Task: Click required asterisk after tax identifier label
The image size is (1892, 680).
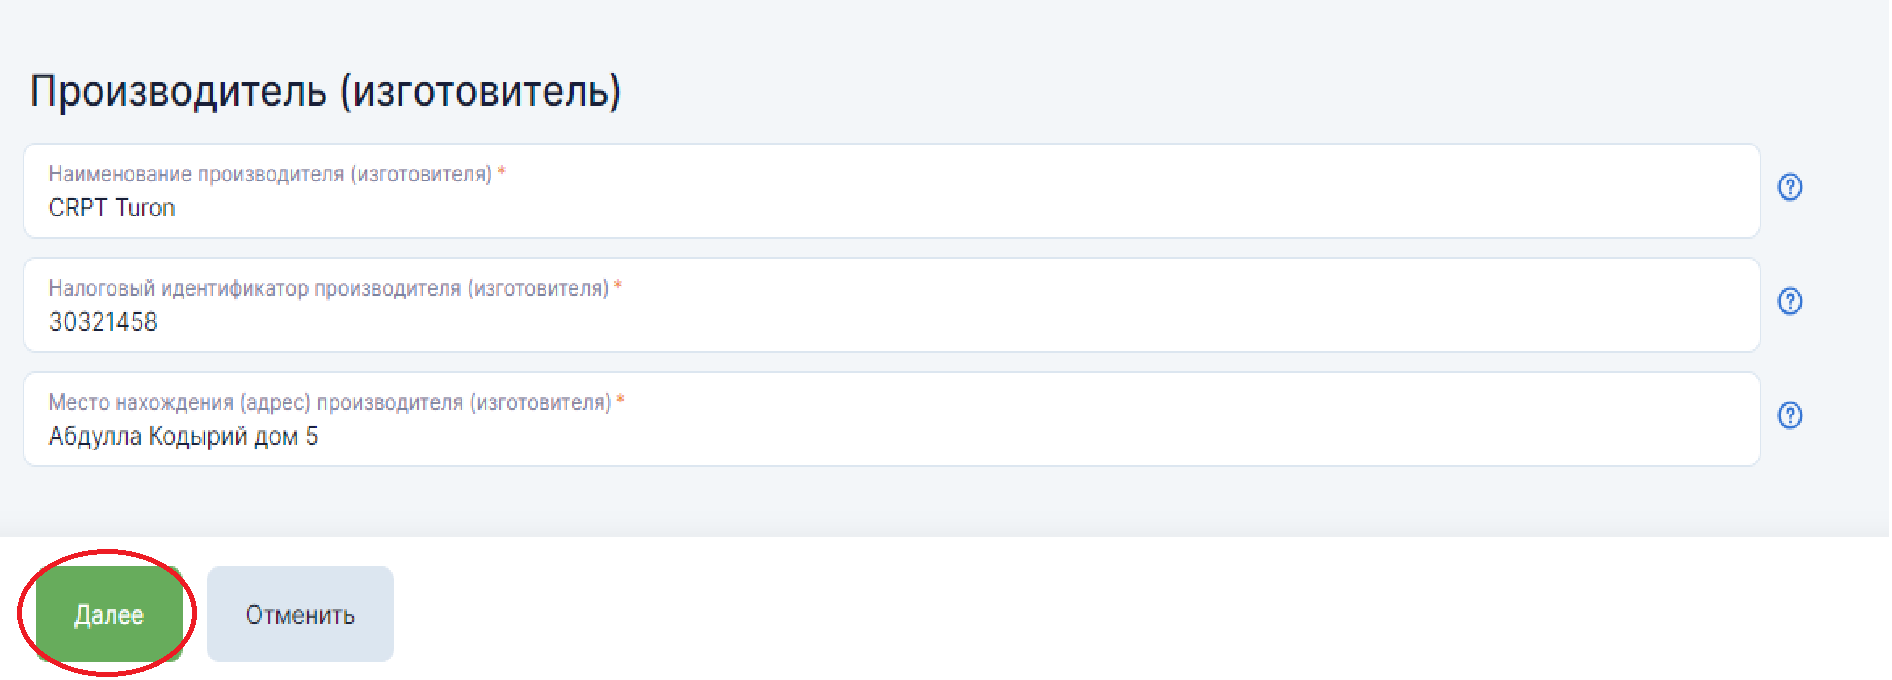Action: coord(618,286)
